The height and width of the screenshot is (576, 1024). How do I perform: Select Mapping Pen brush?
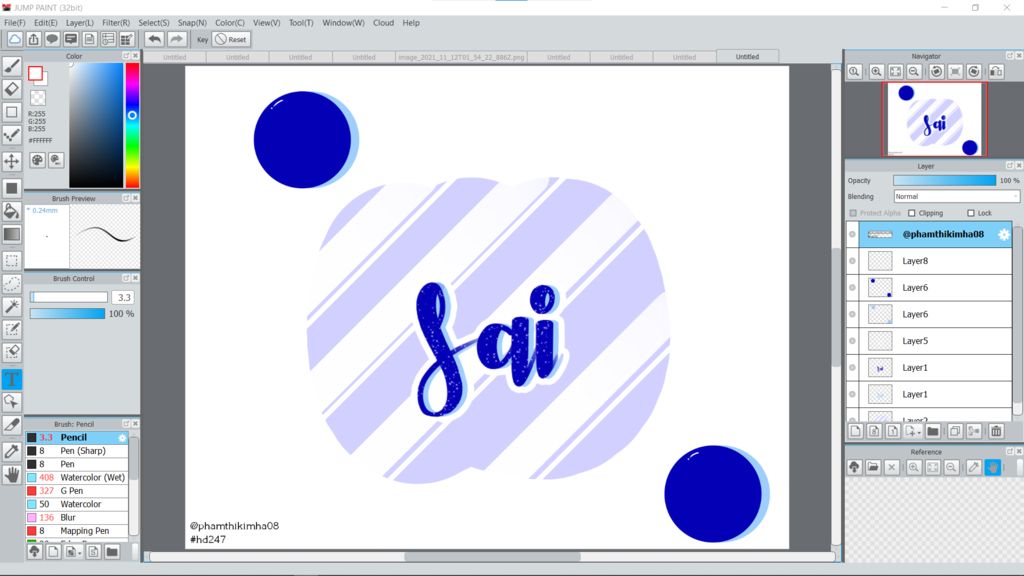pos(77,531)
